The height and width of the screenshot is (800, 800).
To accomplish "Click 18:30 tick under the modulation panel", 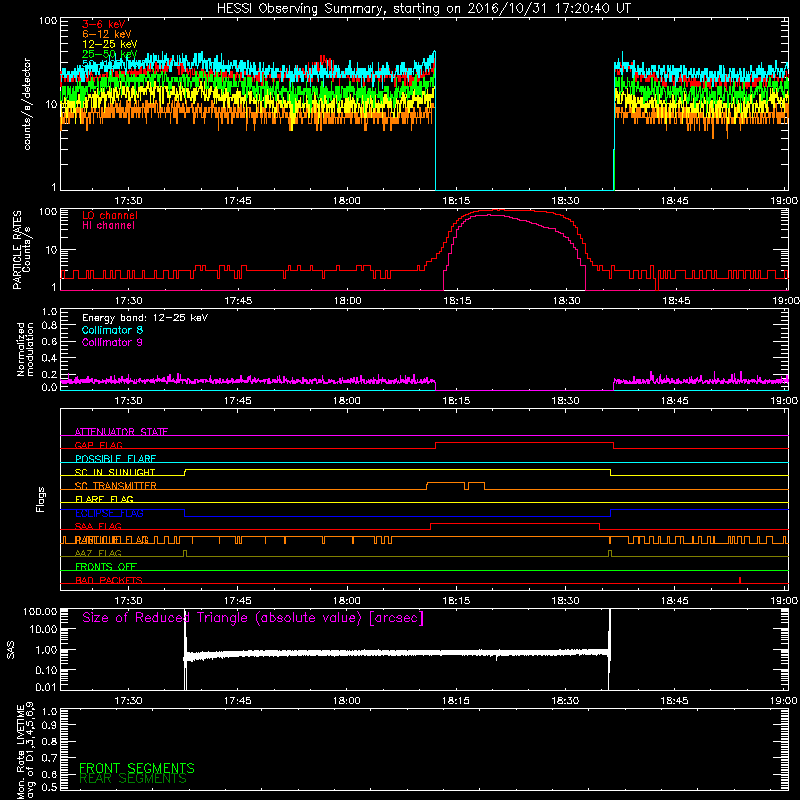I will [x=565, y=401].
